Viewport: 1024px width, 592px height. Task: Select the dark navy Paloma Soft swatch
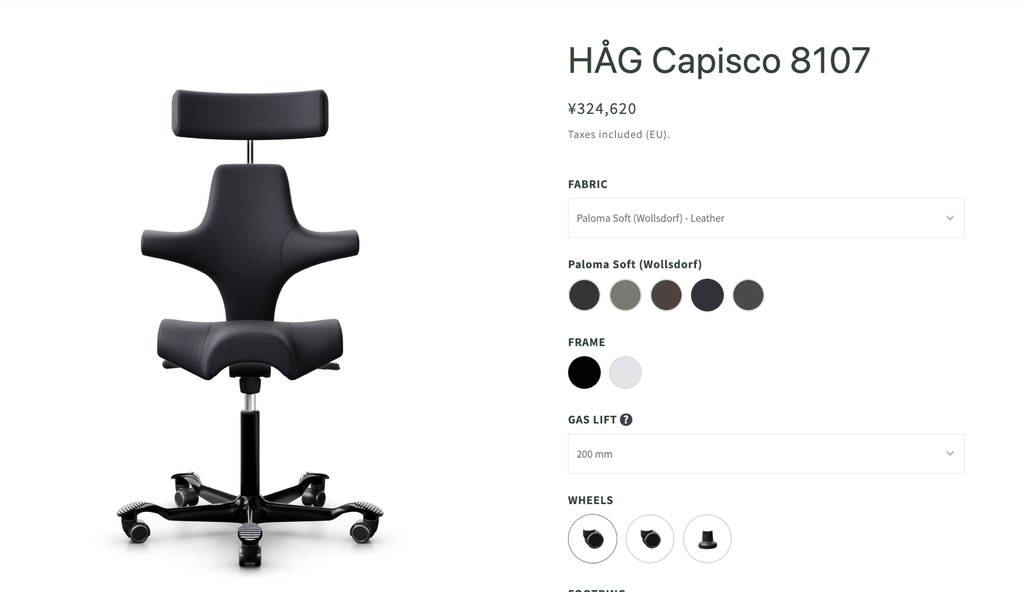707,295
